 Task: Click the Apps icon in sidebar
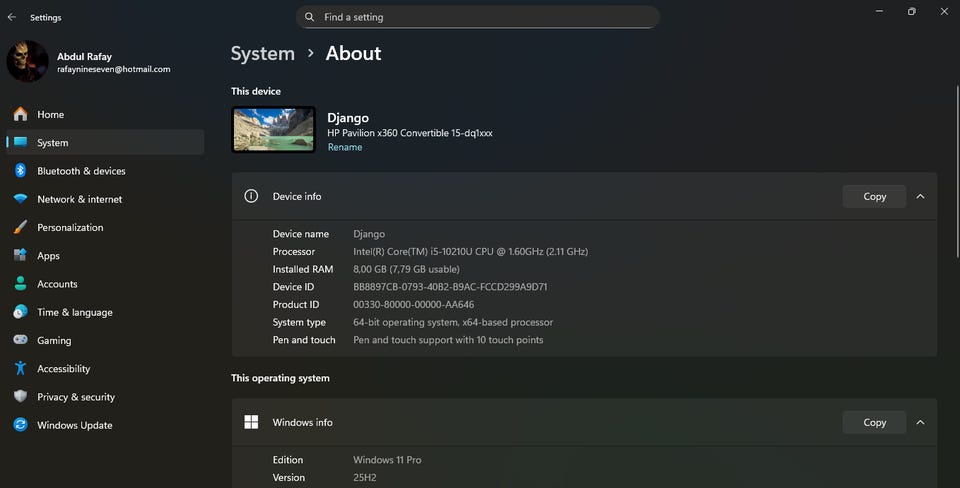point(20,255)
